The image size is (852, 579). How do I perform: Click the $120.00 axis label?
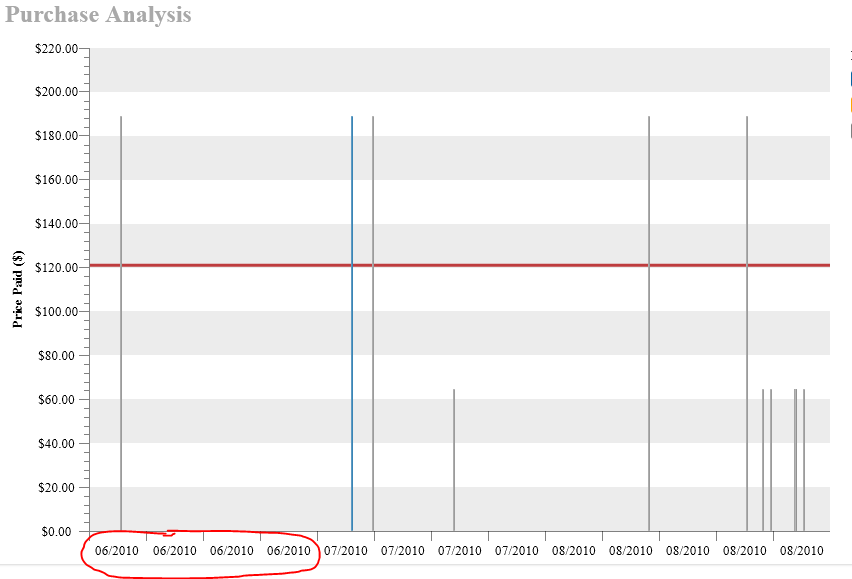(x=57, y=268)
